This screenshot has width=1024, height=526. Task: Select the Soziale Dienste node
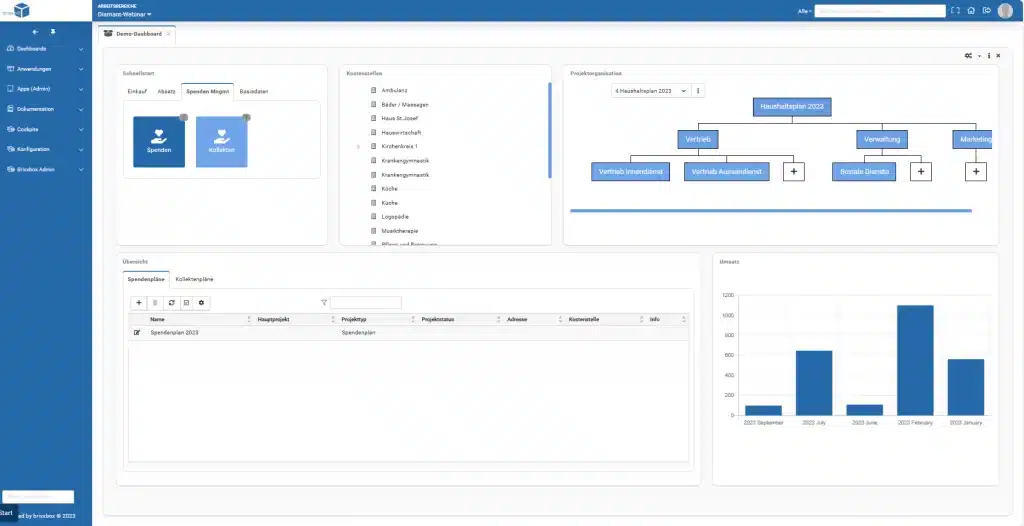point(864,171)
